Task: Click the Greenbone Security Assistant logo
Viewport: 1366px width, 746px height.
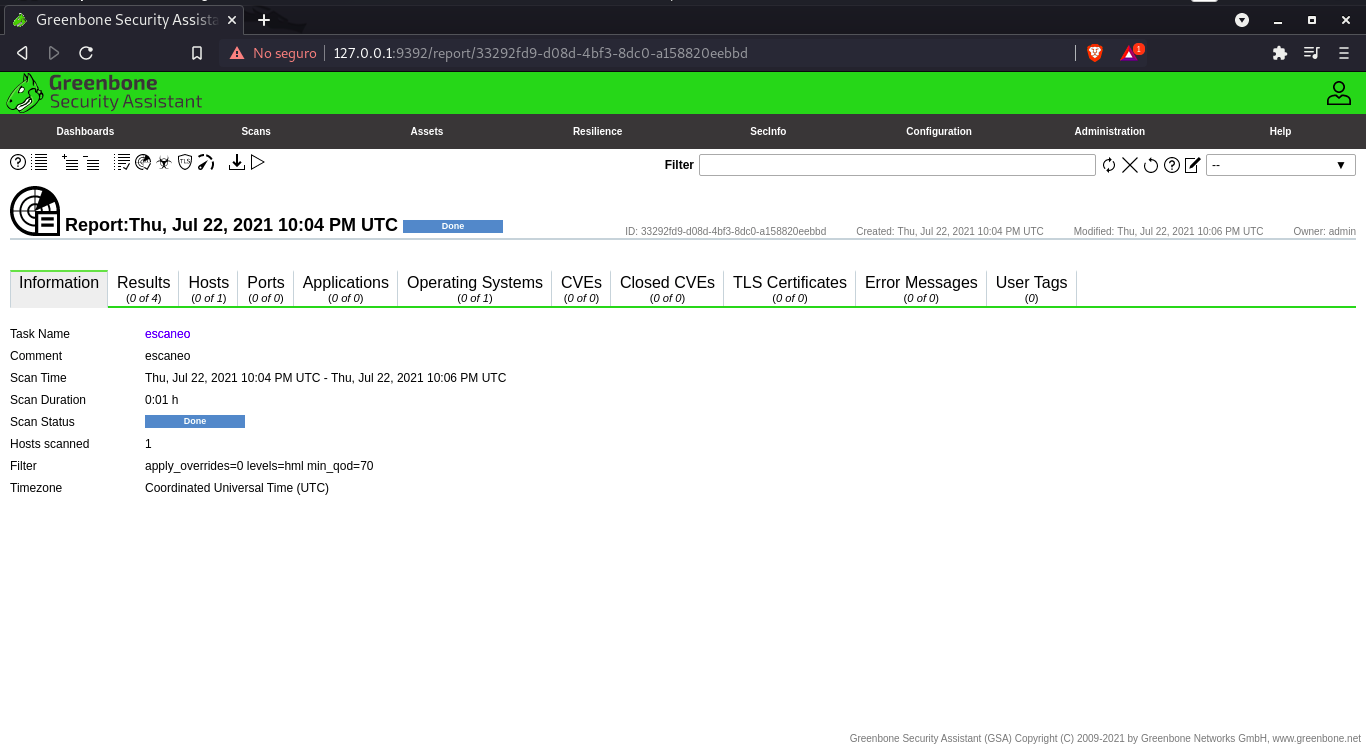Action: coord(104,93)
